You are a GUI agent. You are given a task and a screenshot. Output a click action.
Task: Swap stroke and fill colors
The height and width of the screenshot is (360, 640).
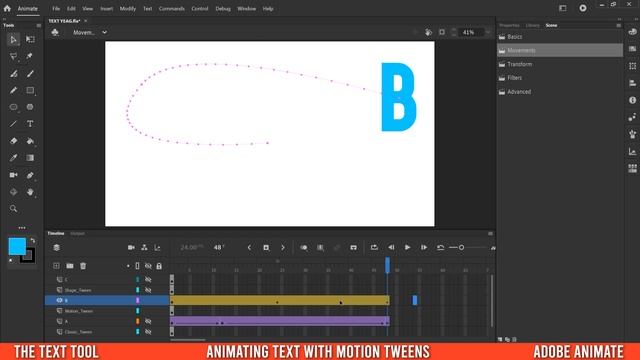(33, 240)
